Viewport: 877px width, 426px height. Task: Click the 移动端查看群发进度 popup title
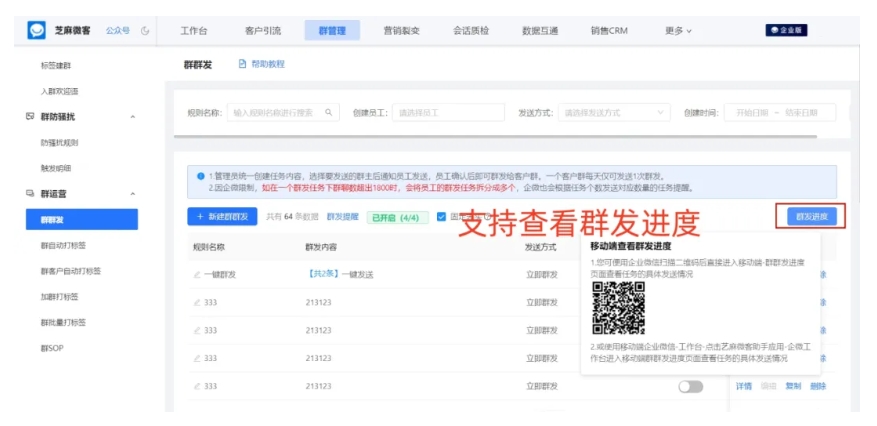[x=631, y=246]
